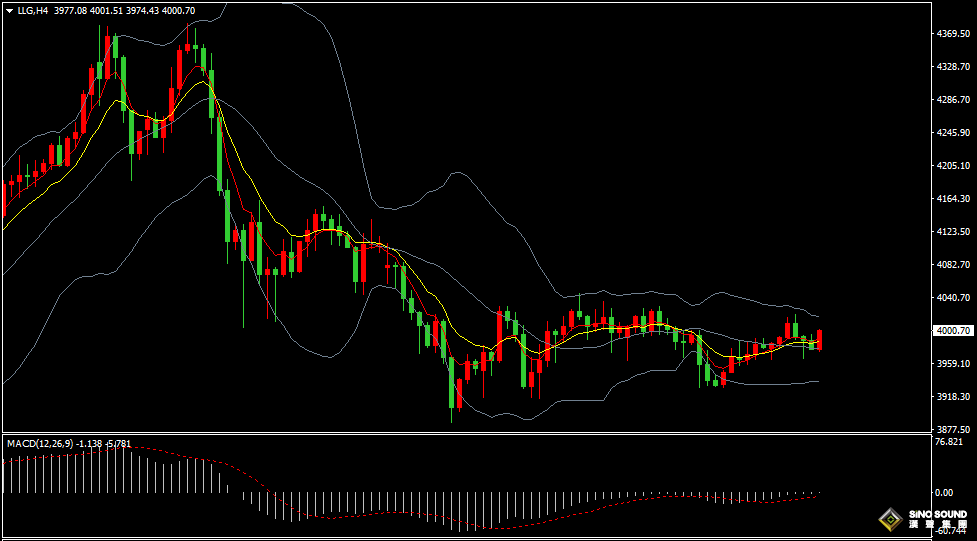977x541 pixels.
Task: Select the latest red candle at right edge
Action: 819,339
